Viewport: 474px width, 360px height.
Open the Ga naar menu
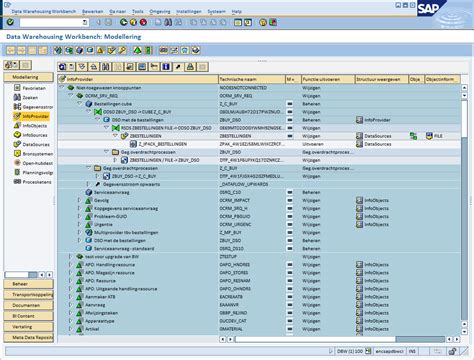pos(117,11)
